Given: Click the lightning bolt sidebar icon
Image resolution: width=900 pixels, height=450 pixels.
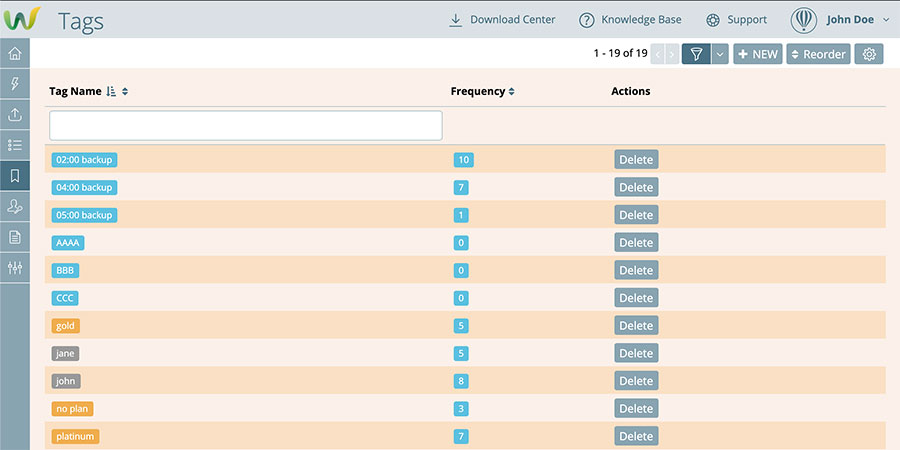Looking at the screenshot, I should (14, 84).
